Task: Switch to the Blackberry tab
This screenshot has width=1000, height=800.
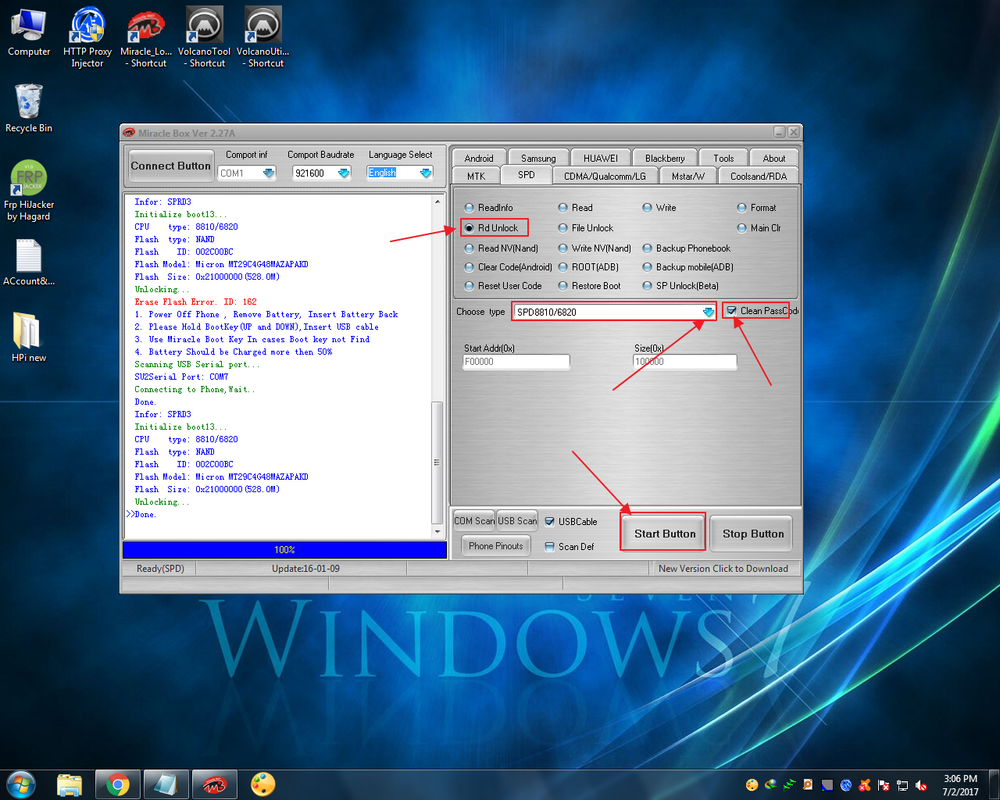Action: point(665,158)
